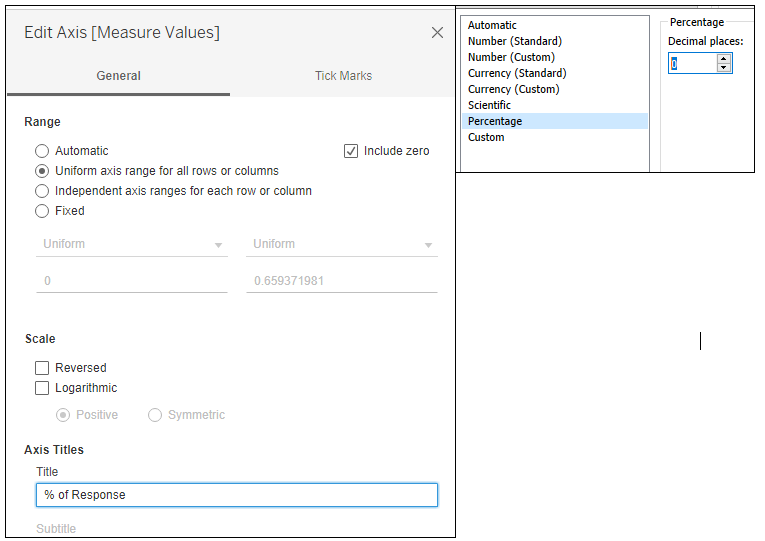
Task: Click the axis Title input field
Action: [236, 495]
